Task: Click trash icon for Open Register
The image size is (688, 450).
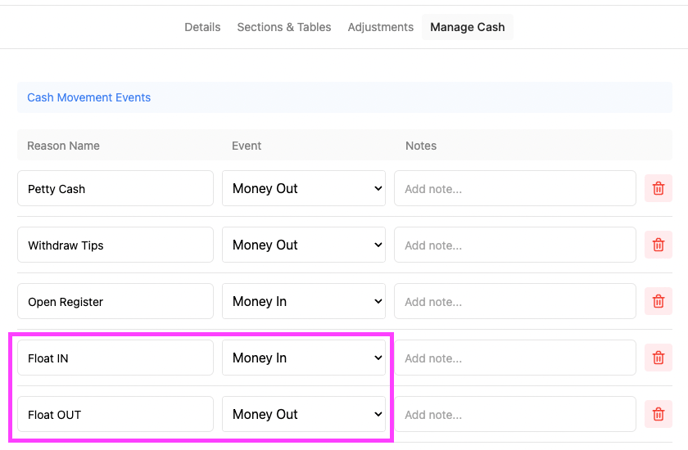Action: tap(658, 301)
